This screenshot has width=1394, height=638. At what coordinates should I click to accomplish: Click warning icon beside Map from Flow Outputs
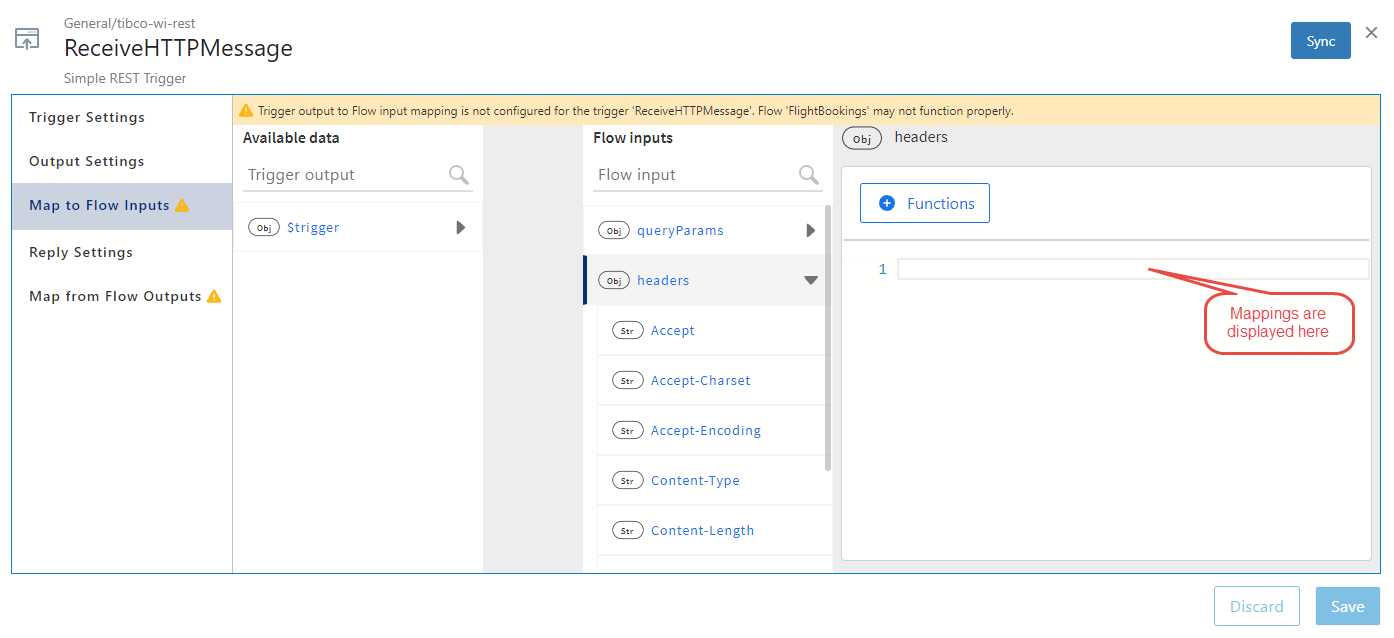[x=214, y=296]
